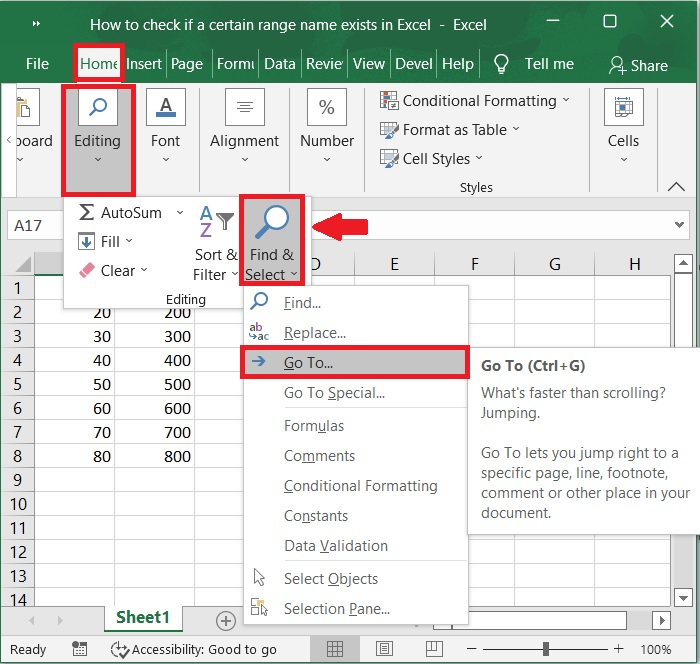Screen dimensions: 700x664
Task: Click the vertical scrollbar down arrow
Action: click(x=683, y=597)
